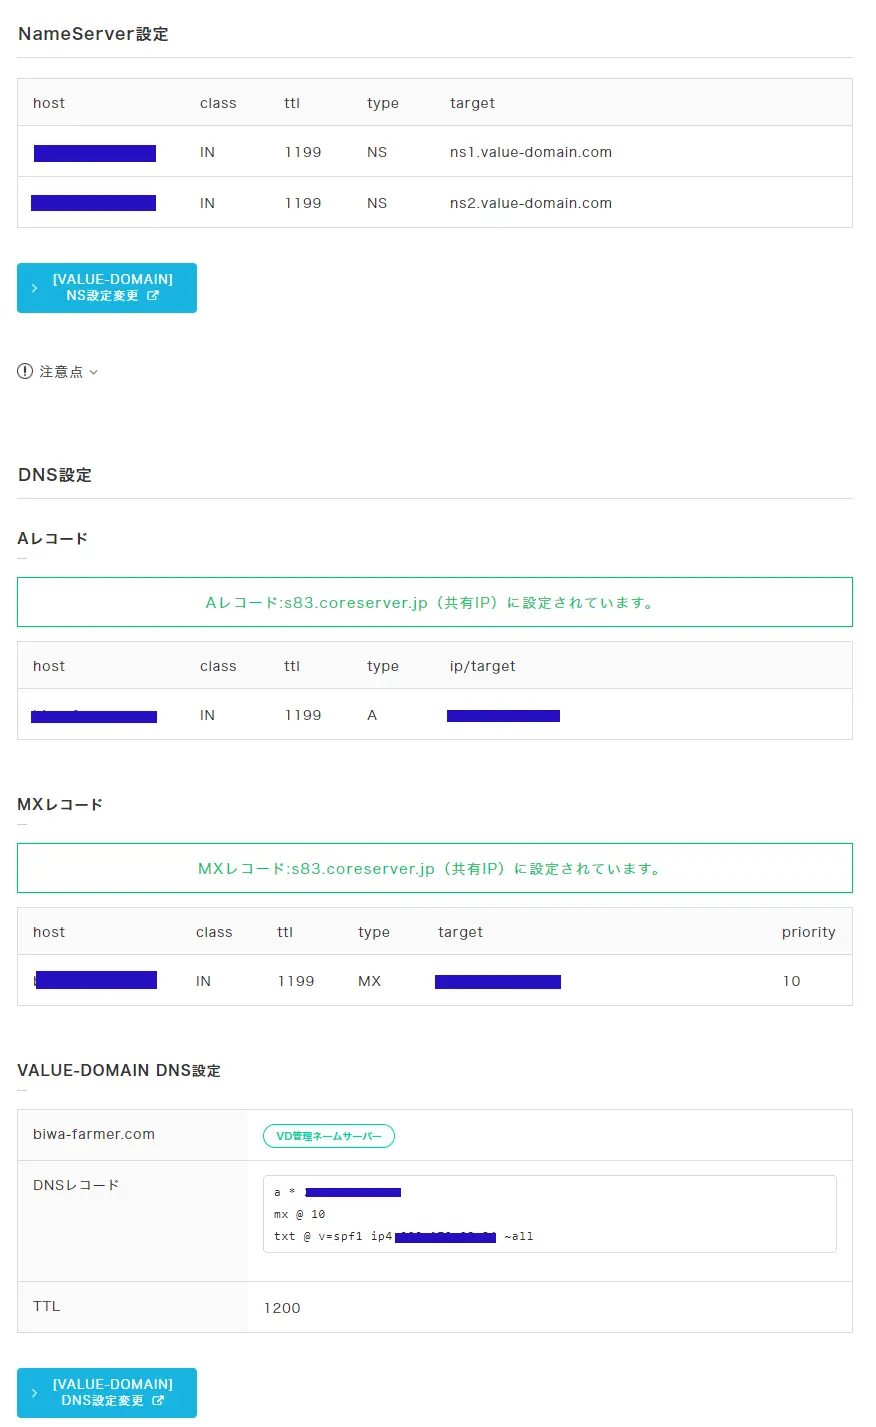Click the external-link icon on NS設定変更 button

pyautogui.click(x=153, y=296)
